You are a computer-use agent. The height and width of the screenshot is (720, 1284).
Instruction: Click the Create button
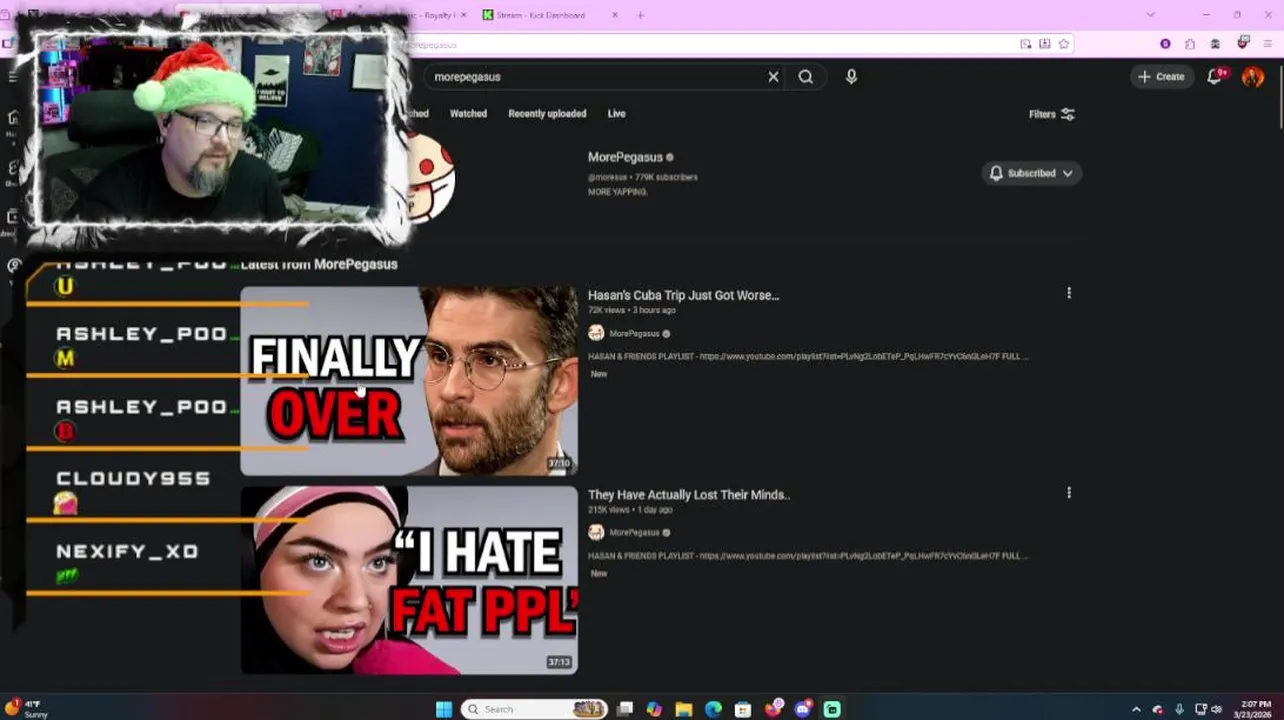pyautogui.click(x=1160, y=76)
